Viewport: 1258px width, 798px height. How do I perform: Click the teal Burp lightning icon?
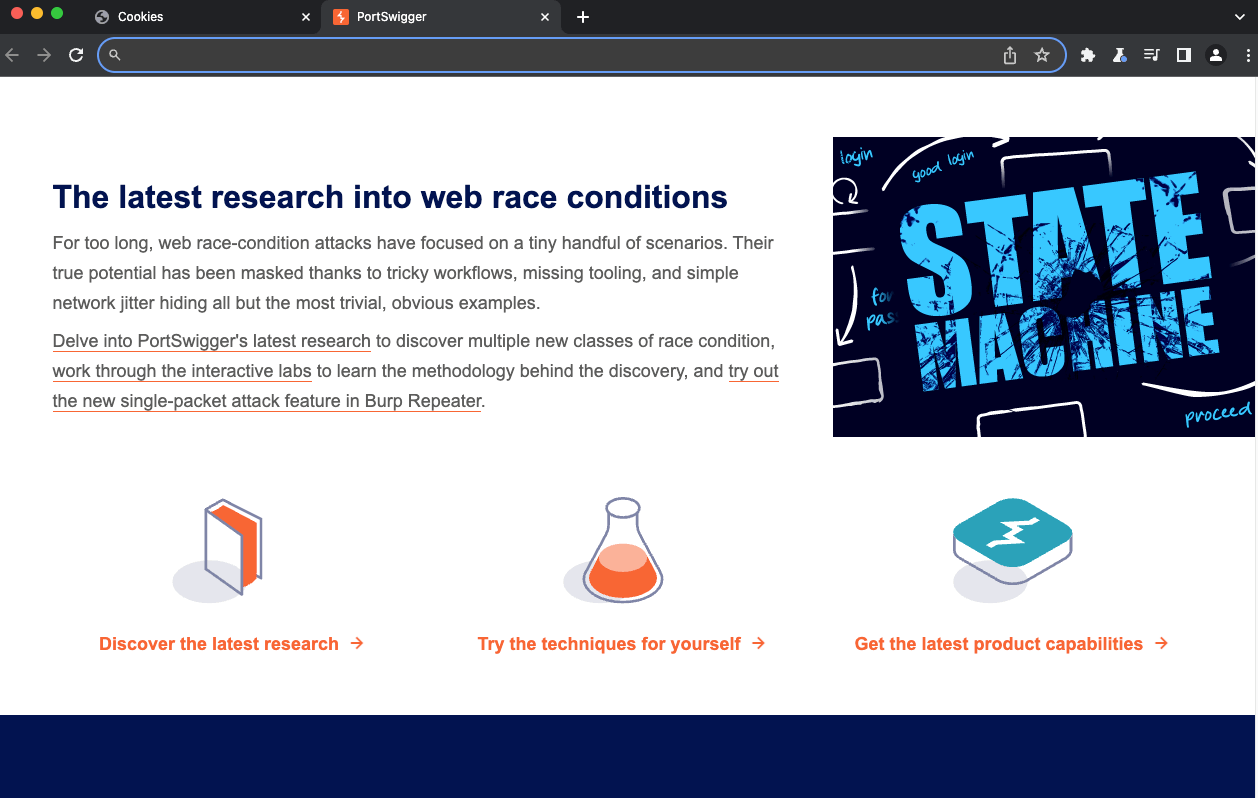1012,550
